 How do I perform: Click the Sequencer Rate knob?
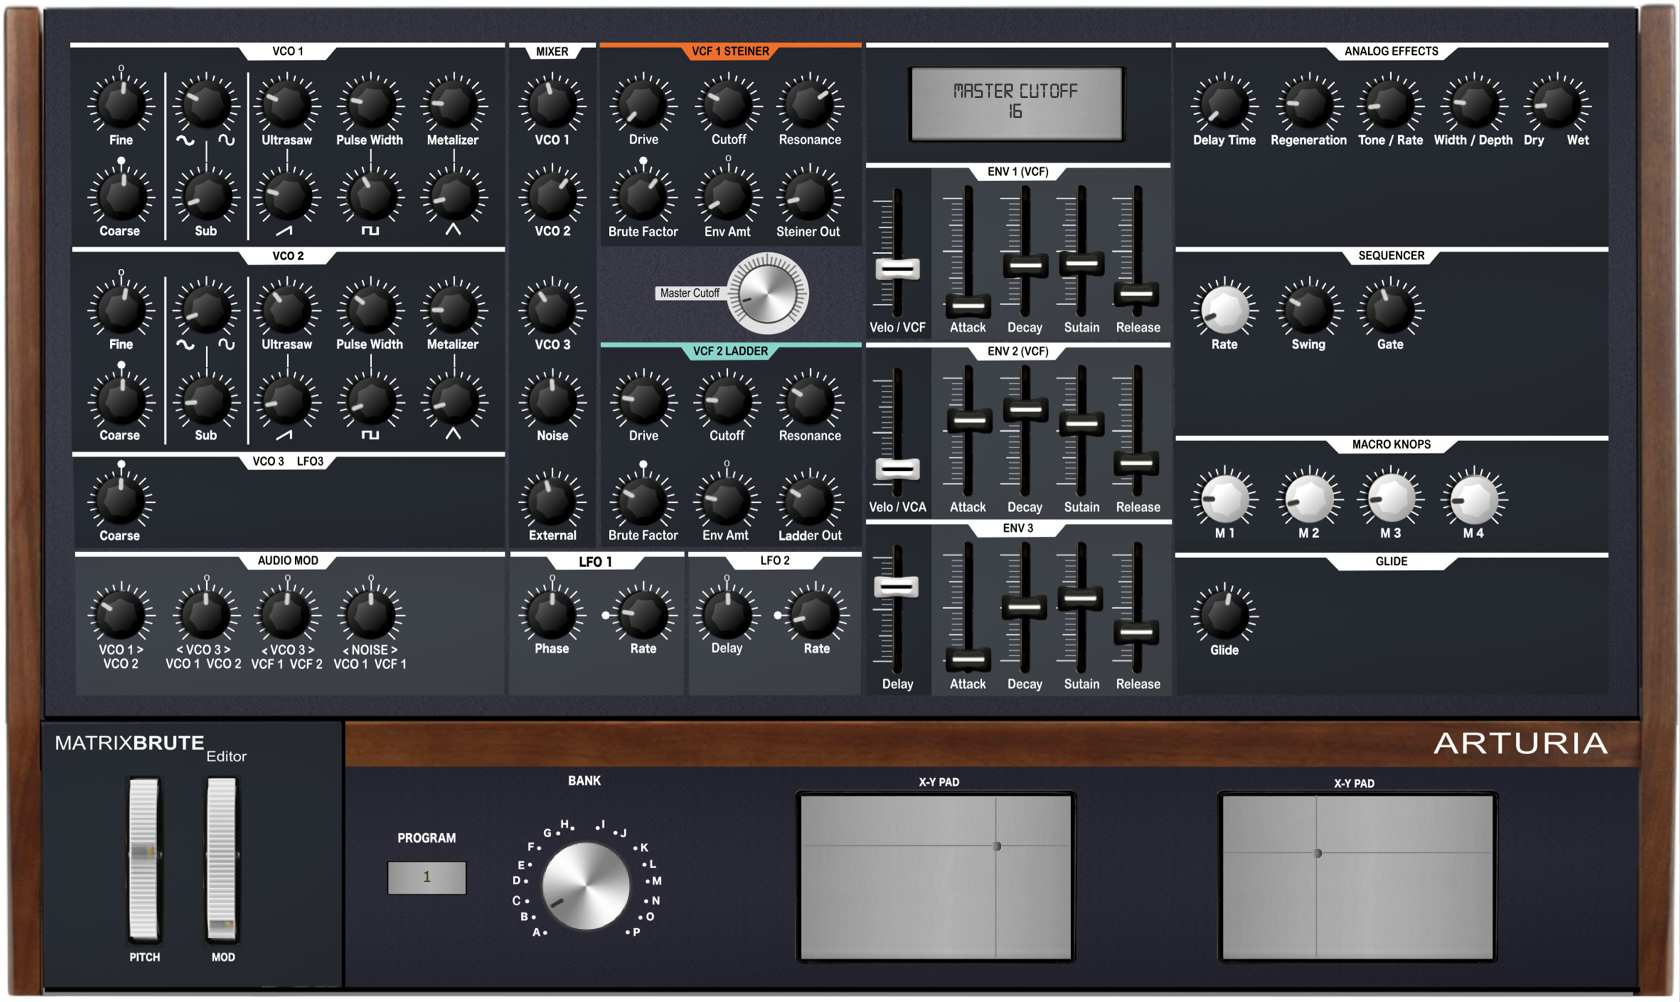1224,308
